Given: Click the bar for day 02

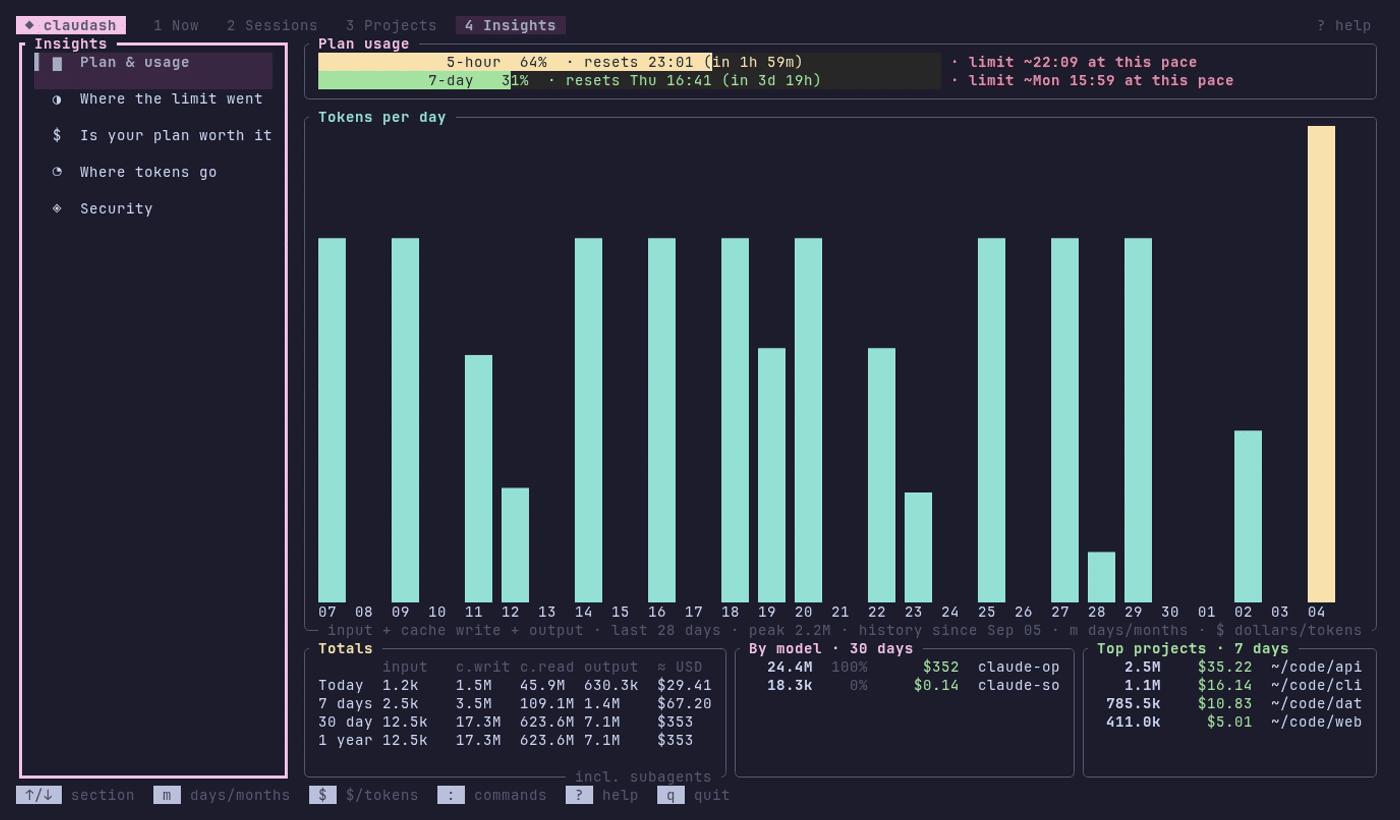Looking at the screenshot, I should pyautogui.click(x=1248, y=516).
